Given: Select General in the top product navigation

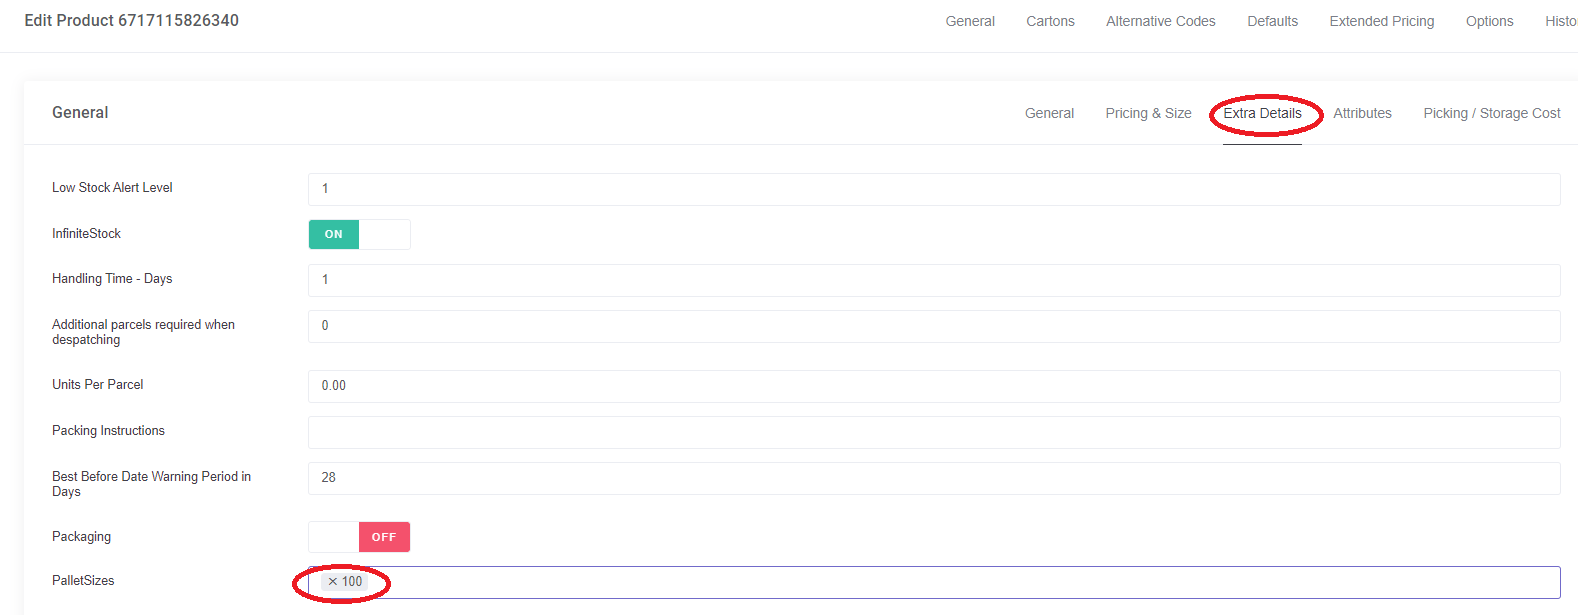Looking at the screenshot, I should [x=970, y=21].
